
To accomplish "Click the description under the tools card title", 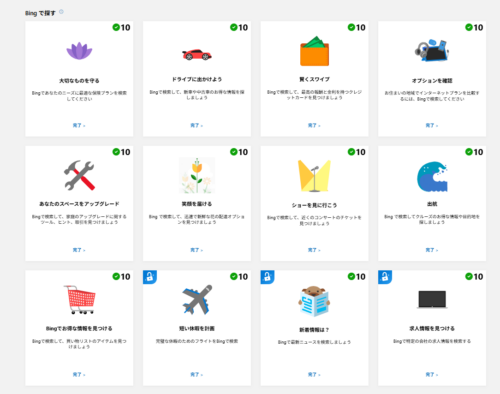I will (79, 219).
